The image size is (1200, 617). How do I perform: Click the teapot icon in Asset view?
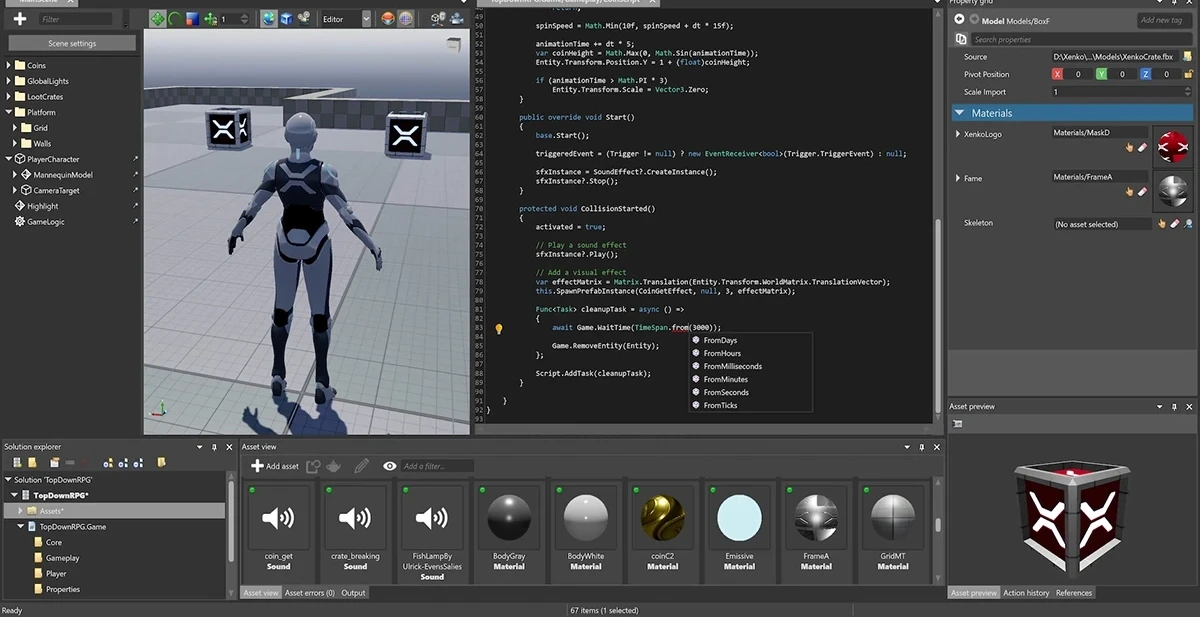[334, 466]
